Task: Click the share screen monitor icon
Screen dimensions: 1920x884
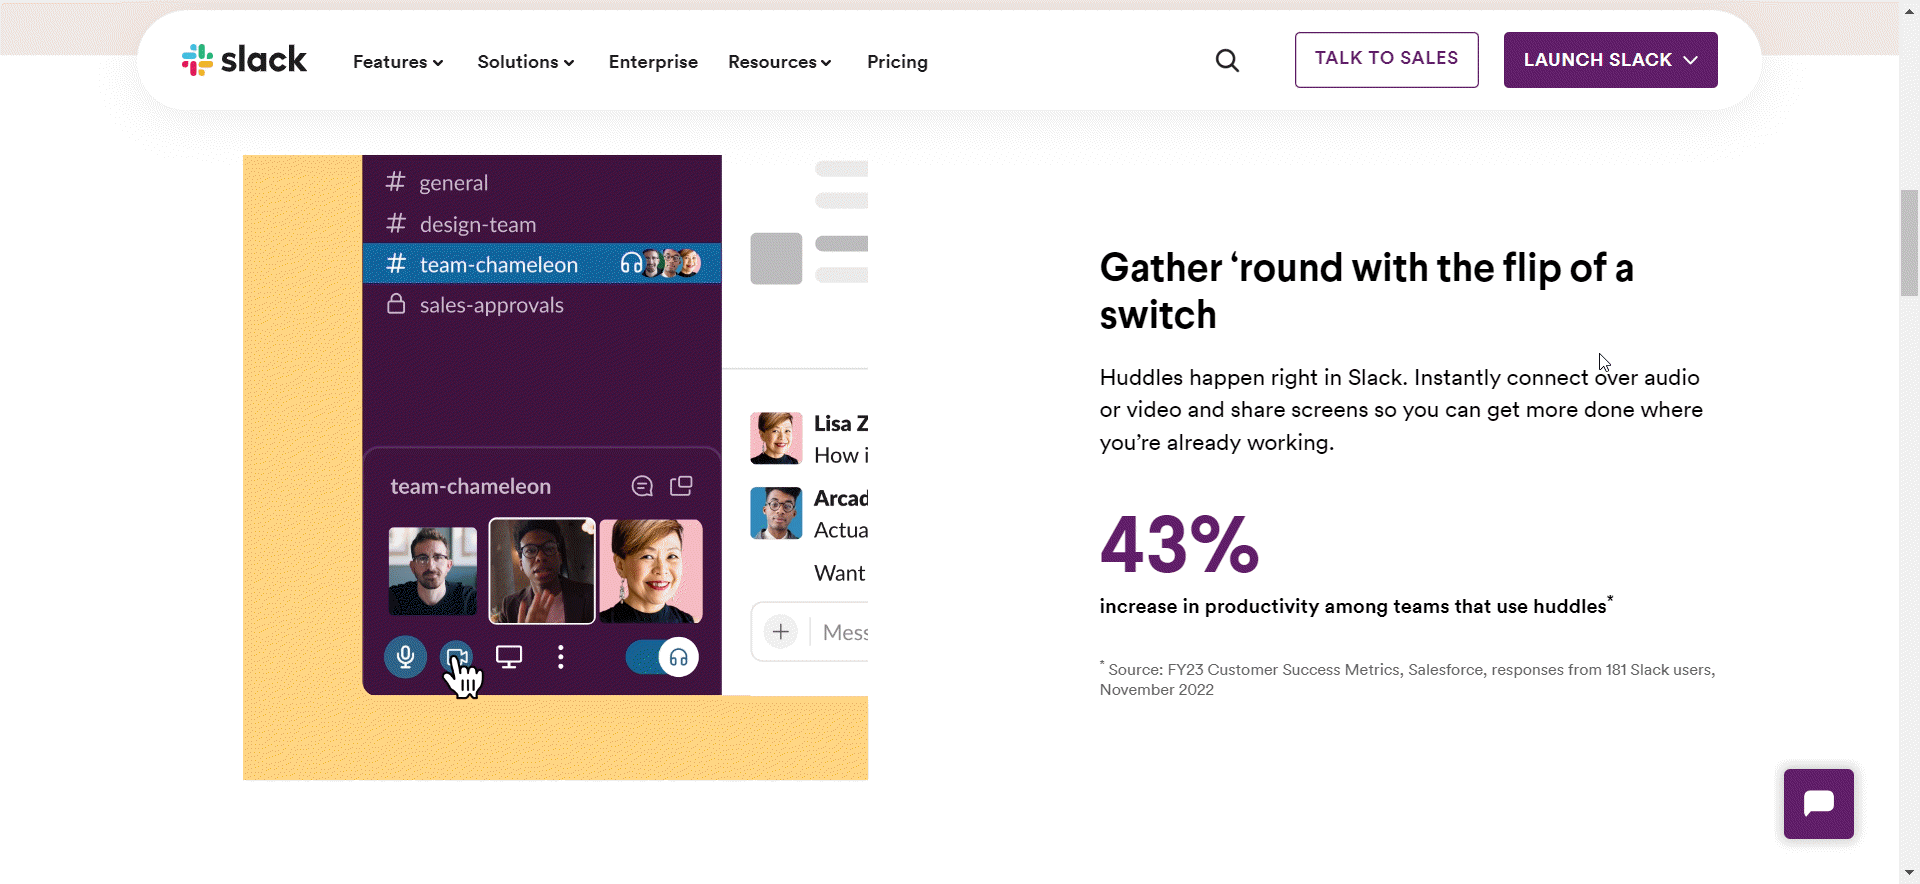Action: pos(509,657)
